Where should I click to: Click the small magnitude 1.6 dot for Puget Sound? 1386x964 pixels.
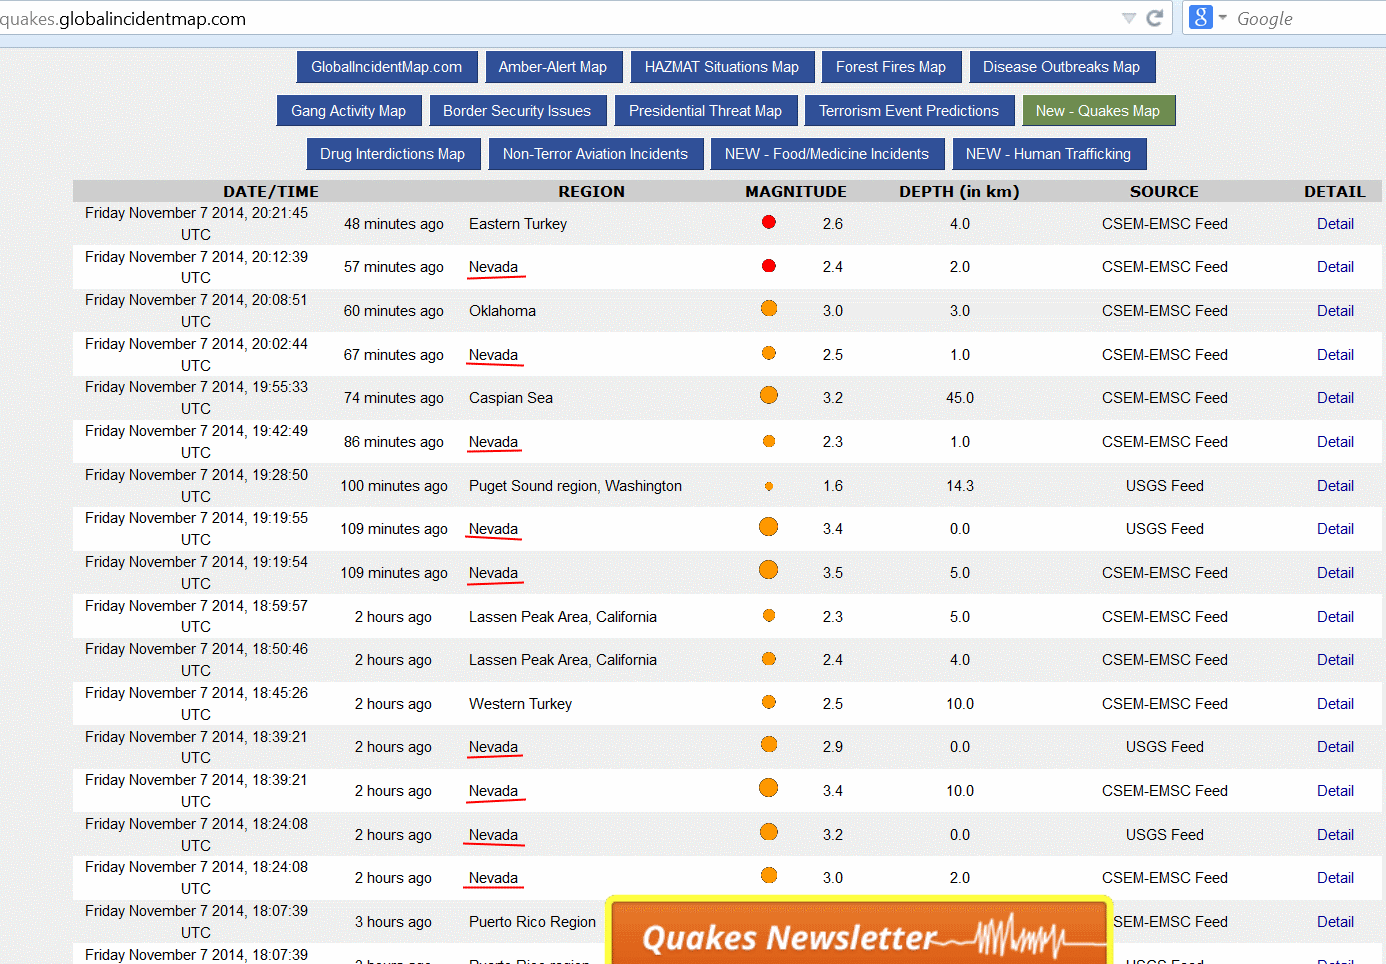point(769,486)
